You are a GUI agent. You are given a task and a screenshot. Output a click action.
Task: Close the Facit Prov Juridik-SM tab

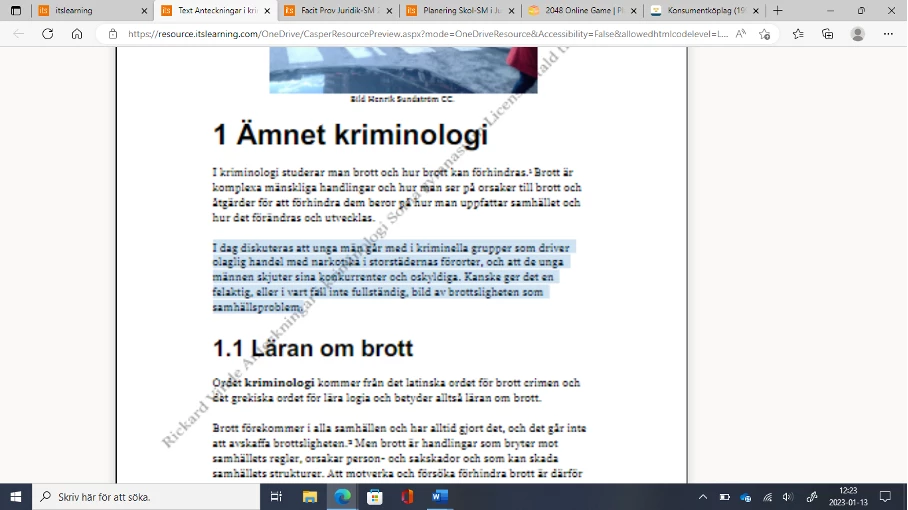pos(389,11)
